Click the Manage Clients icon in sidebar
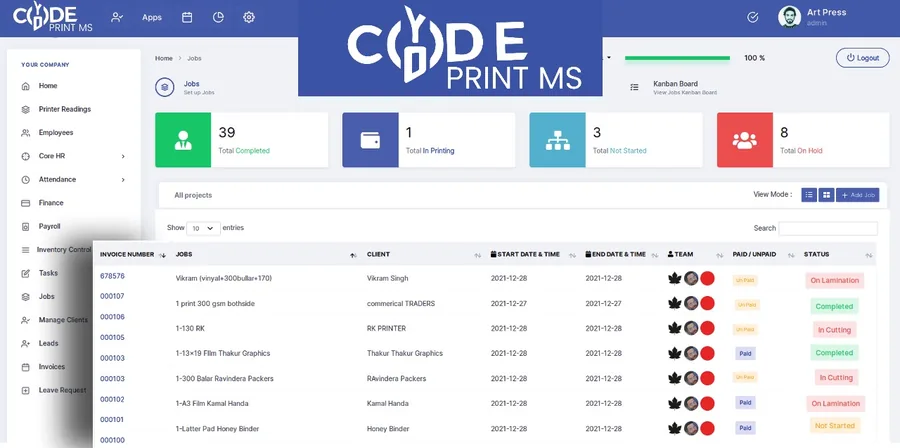The image size is (900, 448). pyautogui.click(x=25, y=320)
